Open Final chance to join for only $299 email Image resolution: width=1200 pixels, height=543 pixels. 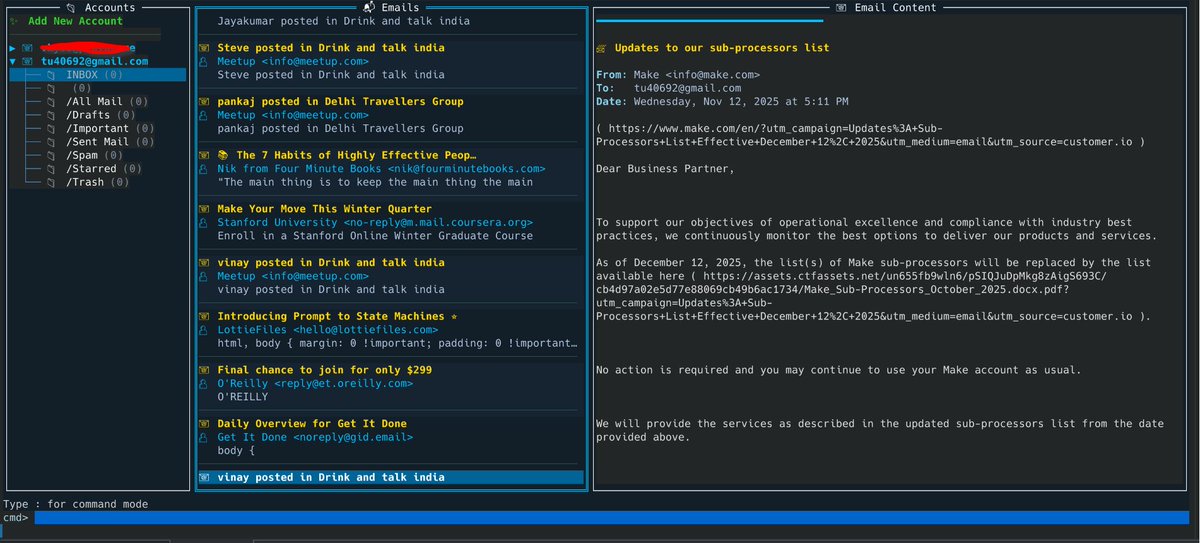[x=324, y=370]
